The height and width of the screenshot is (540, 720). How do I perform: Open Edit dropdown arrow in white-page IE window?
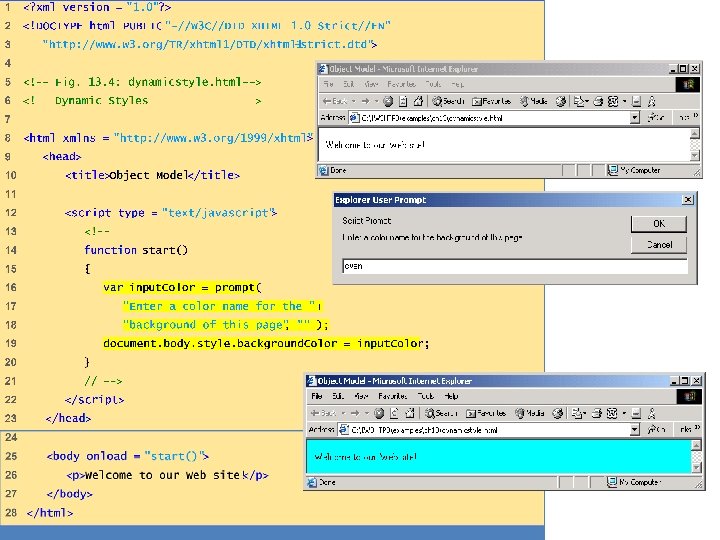624,101
